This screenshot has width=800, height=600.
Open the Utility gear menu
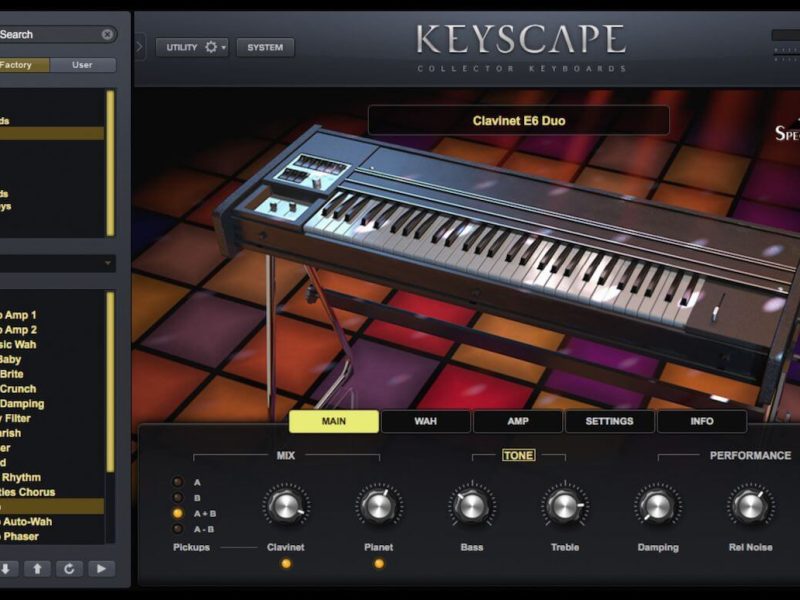click(x=192, y=47)
